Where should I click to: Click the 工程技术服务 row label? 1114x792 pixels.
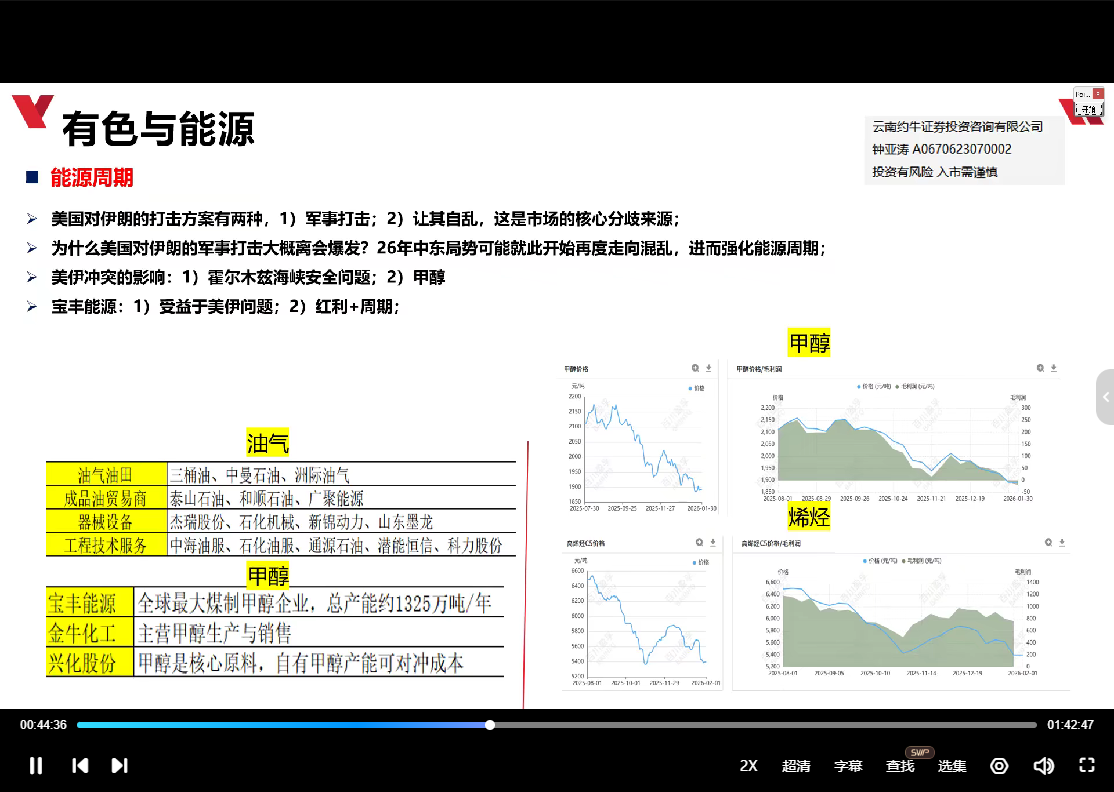(107, 546)
